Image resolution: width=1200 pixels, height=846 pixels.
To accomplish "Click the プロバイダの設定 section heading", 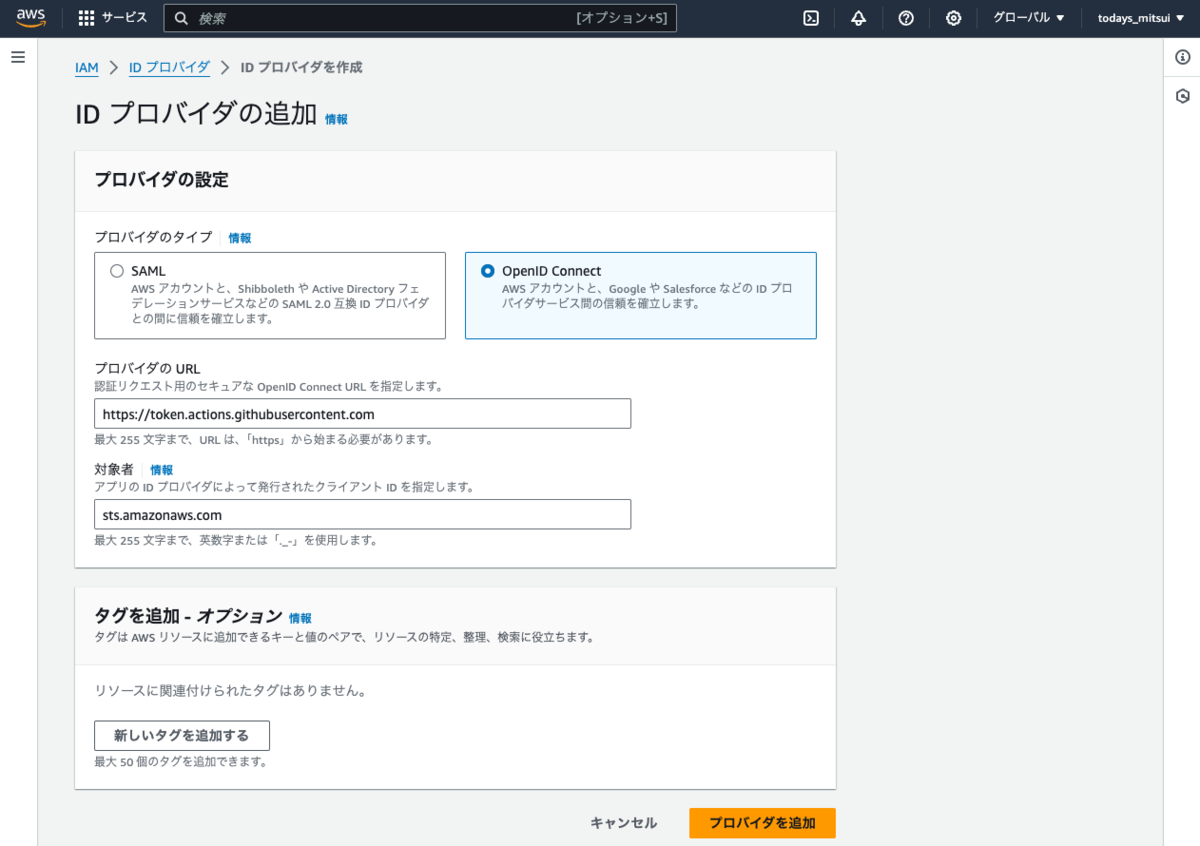I will pos(161,180).
